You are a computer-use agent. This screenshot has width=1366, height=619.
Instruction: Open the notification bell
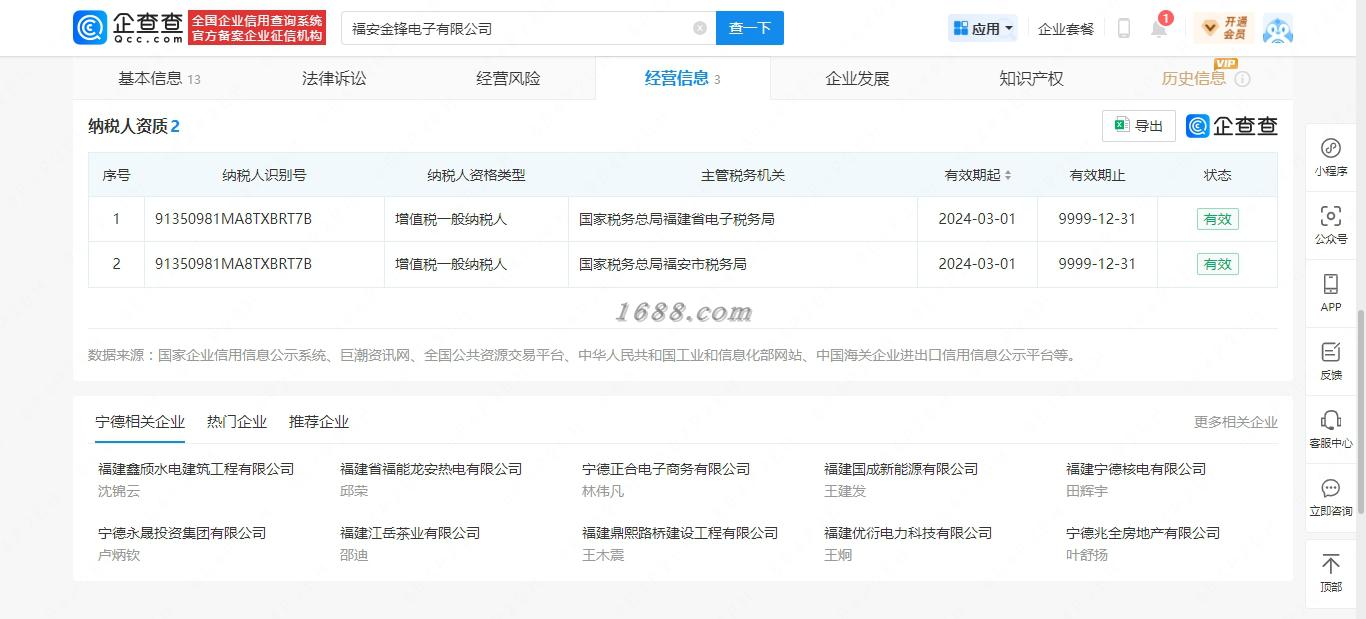pyautogui.click(x=1159, y=28)
